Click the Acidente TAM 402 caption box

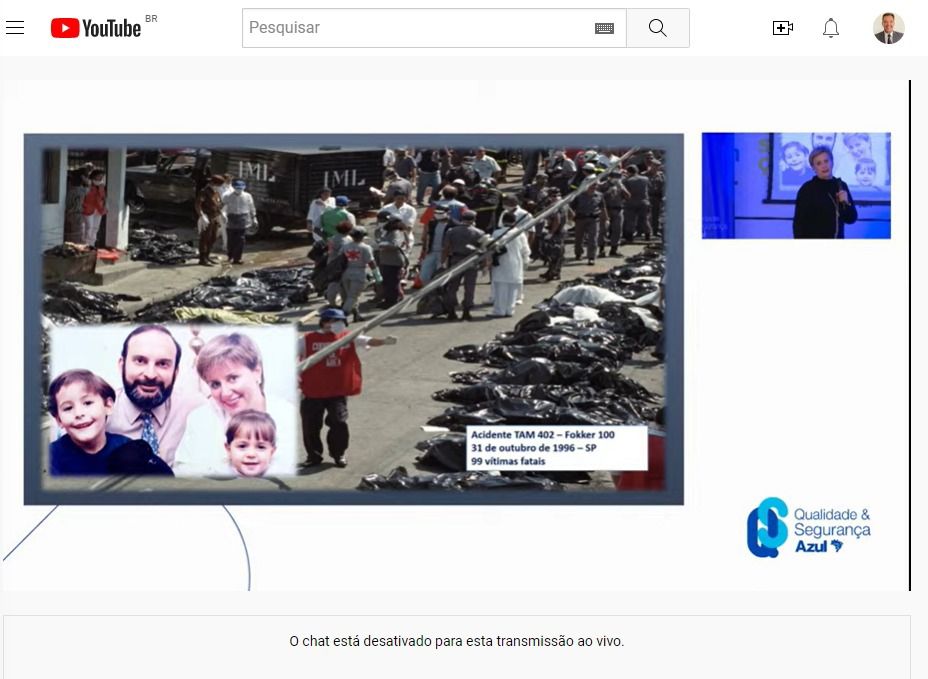(557, 448)
